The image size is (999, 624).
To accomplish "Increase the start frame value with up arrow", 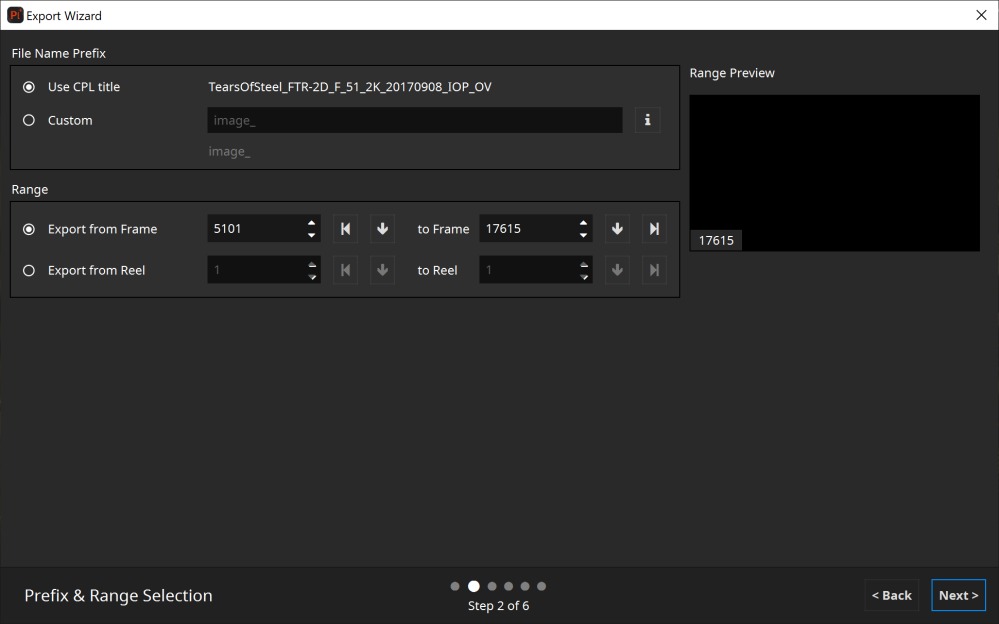I will pos(312,223).
